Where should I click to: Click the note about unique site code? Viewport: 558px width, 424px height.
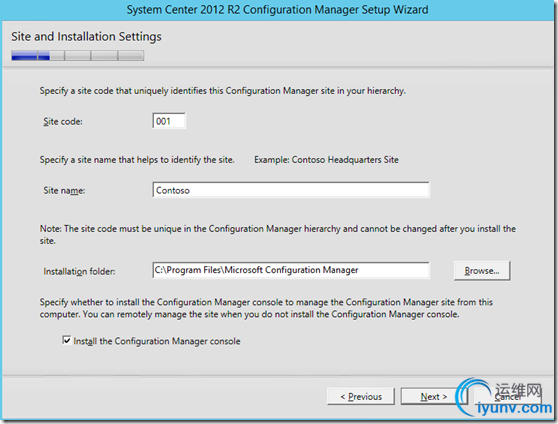(x=278, y=235)
